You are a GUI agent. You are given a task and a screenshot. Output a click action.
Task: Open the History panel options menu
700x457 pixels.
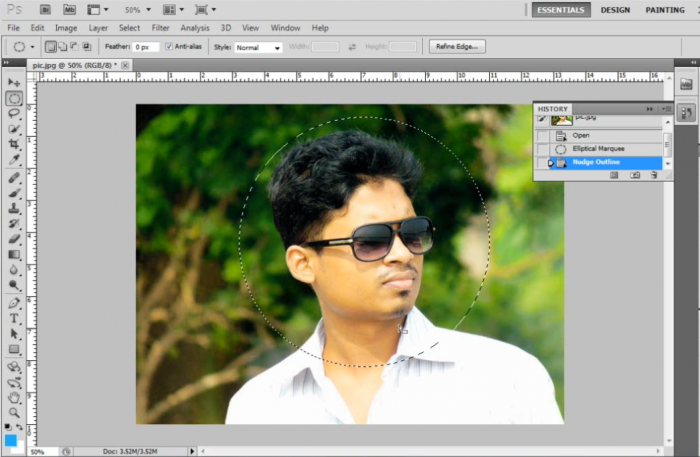[x=667, y=109]
